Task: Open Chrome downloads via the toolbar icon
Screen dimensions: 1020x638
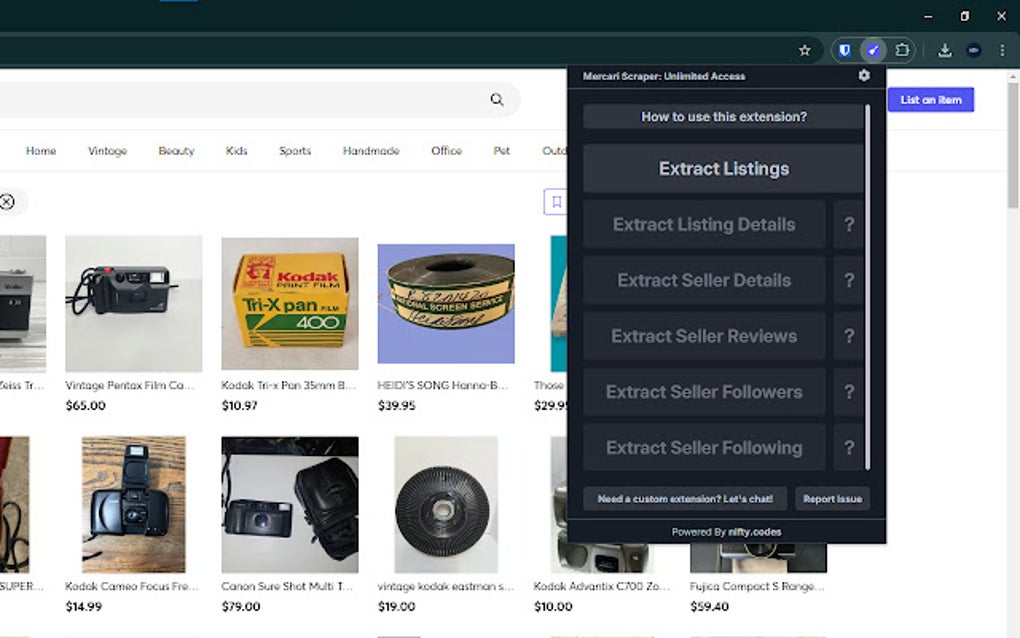Action: coord(944,49)
